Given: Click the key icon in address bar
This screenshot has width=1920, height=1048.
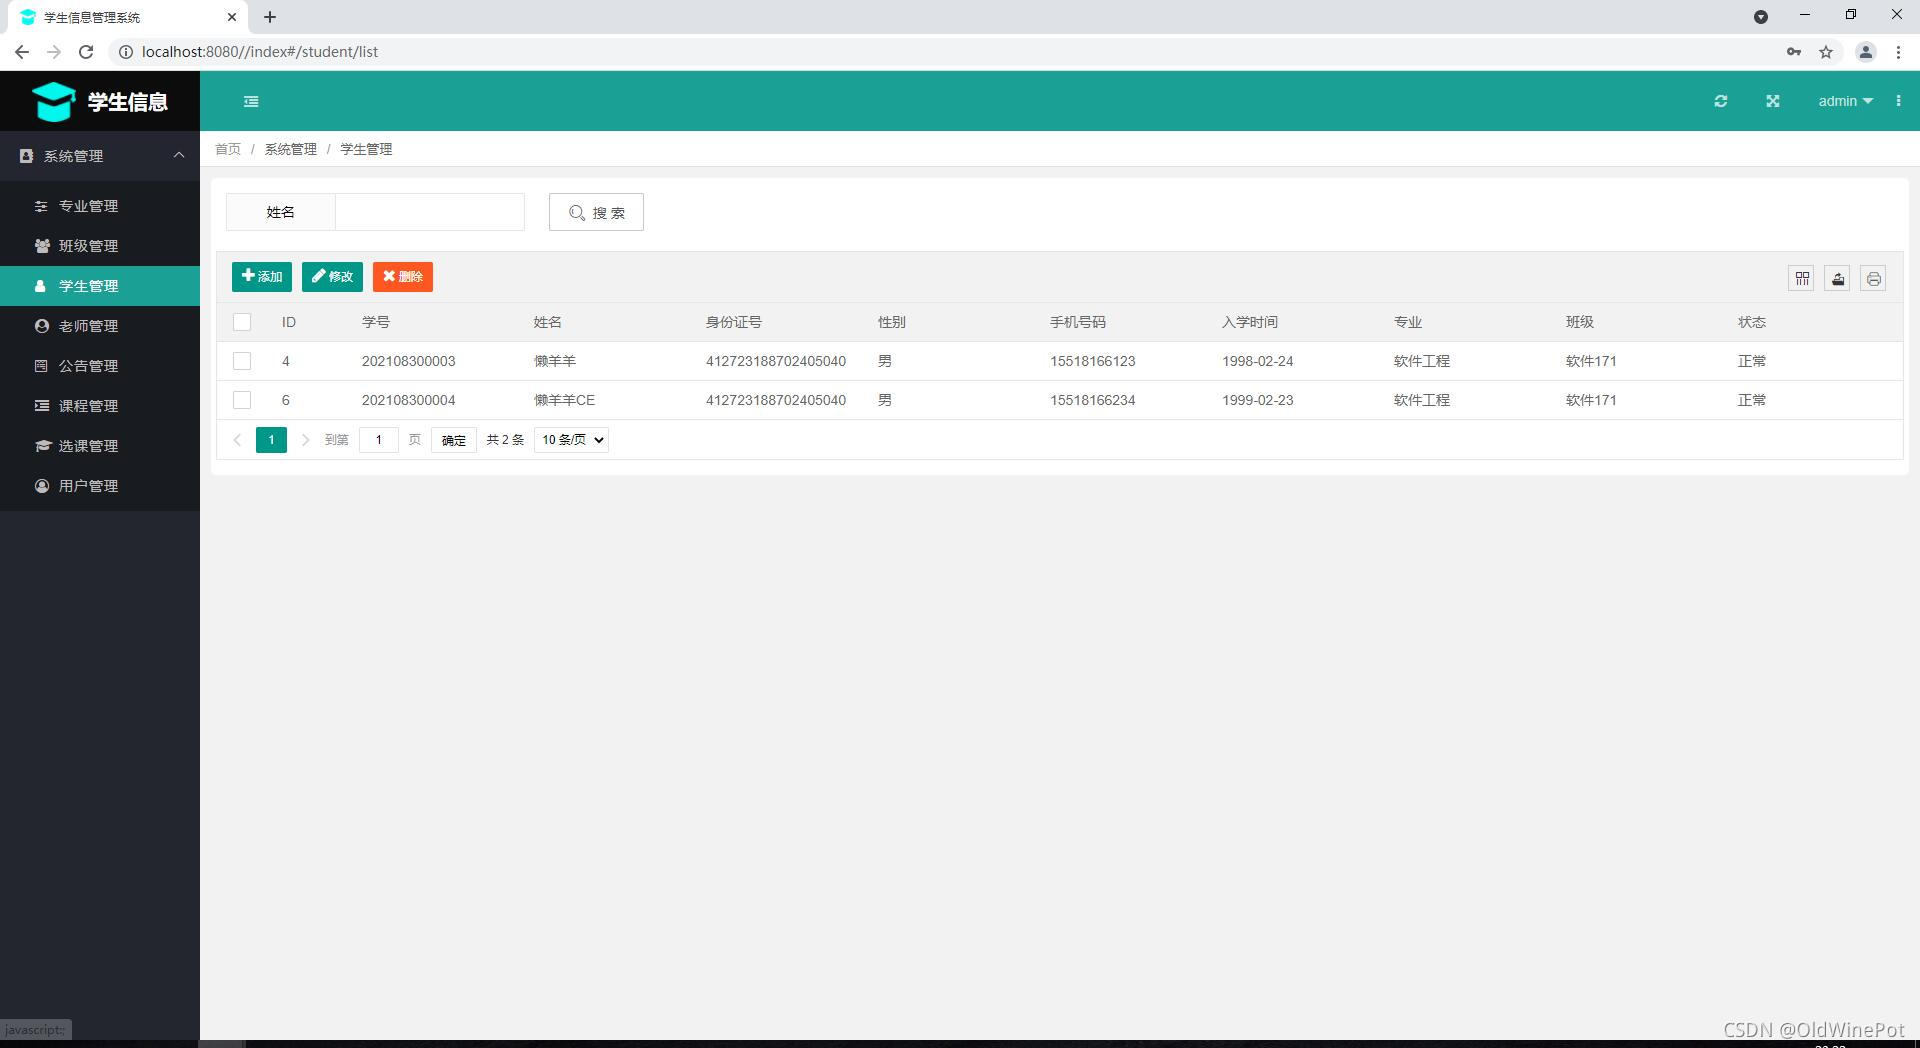Looking at the screenshot, I should coord(1794,52).
